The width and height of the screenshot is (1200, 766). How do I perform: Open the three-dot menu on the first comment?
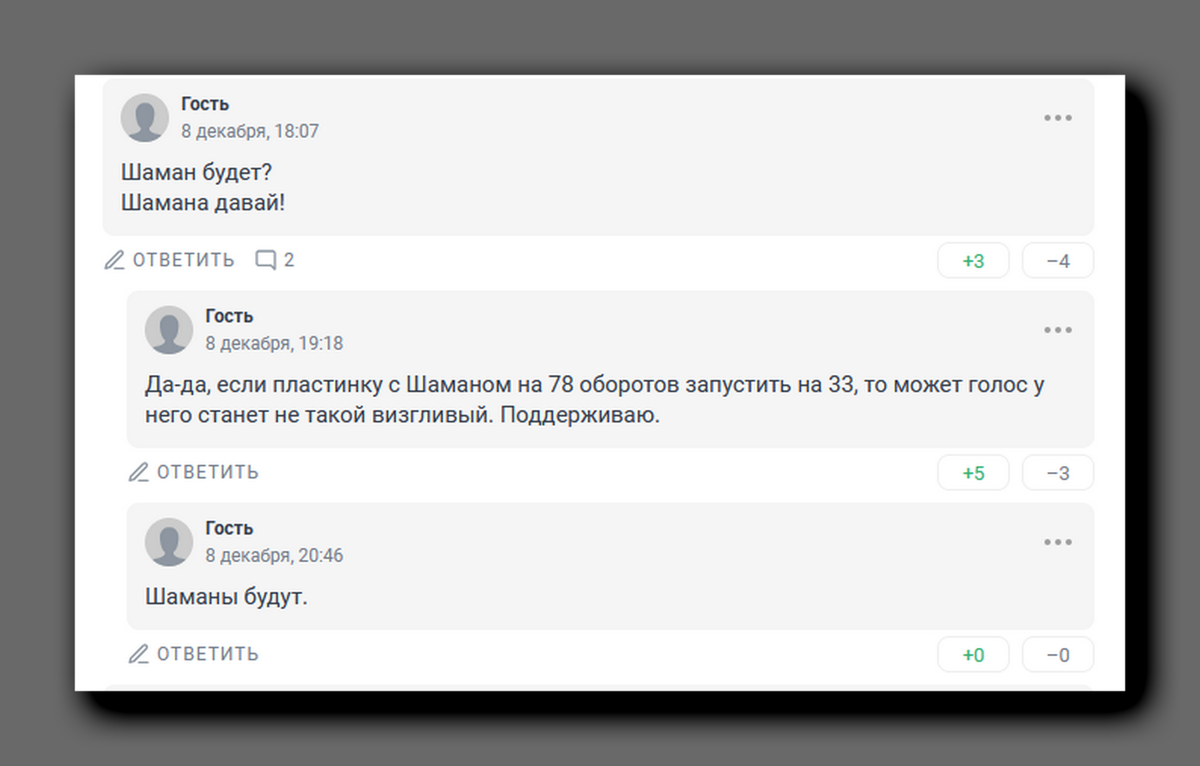pos(1057,117)
